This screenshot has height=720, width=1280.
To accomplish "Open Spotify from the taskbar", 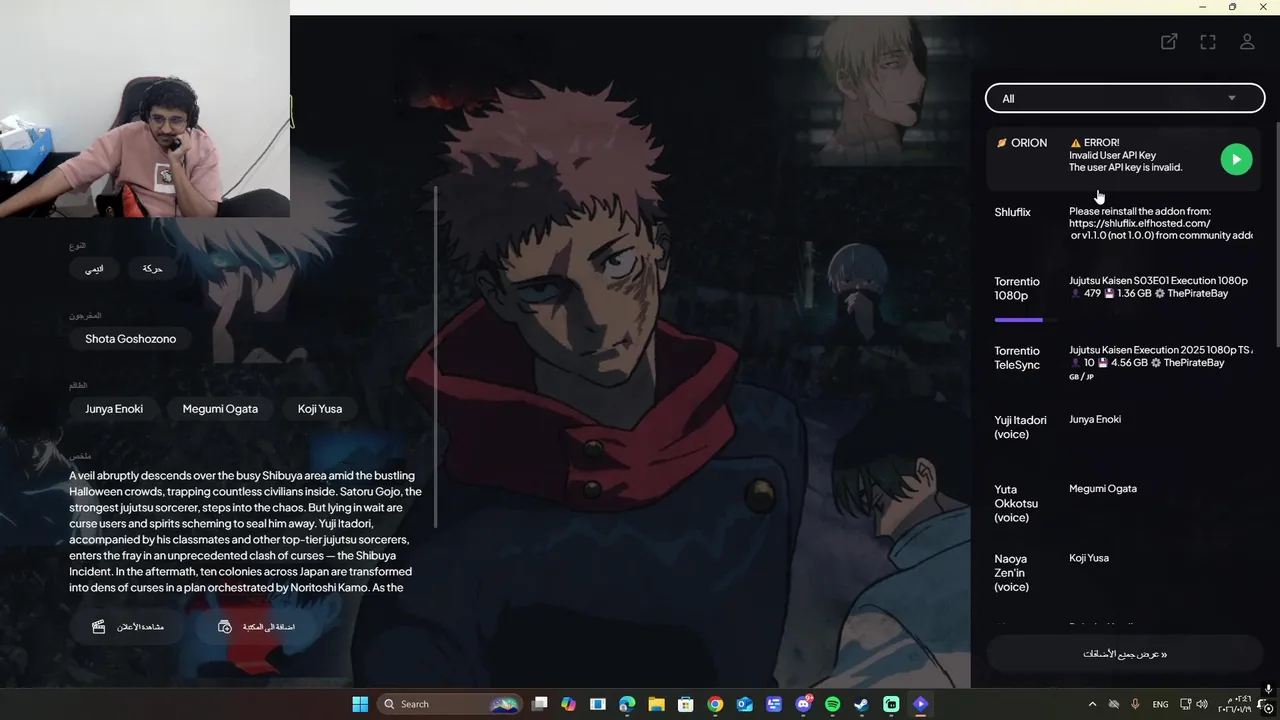I will pos(832,704).
